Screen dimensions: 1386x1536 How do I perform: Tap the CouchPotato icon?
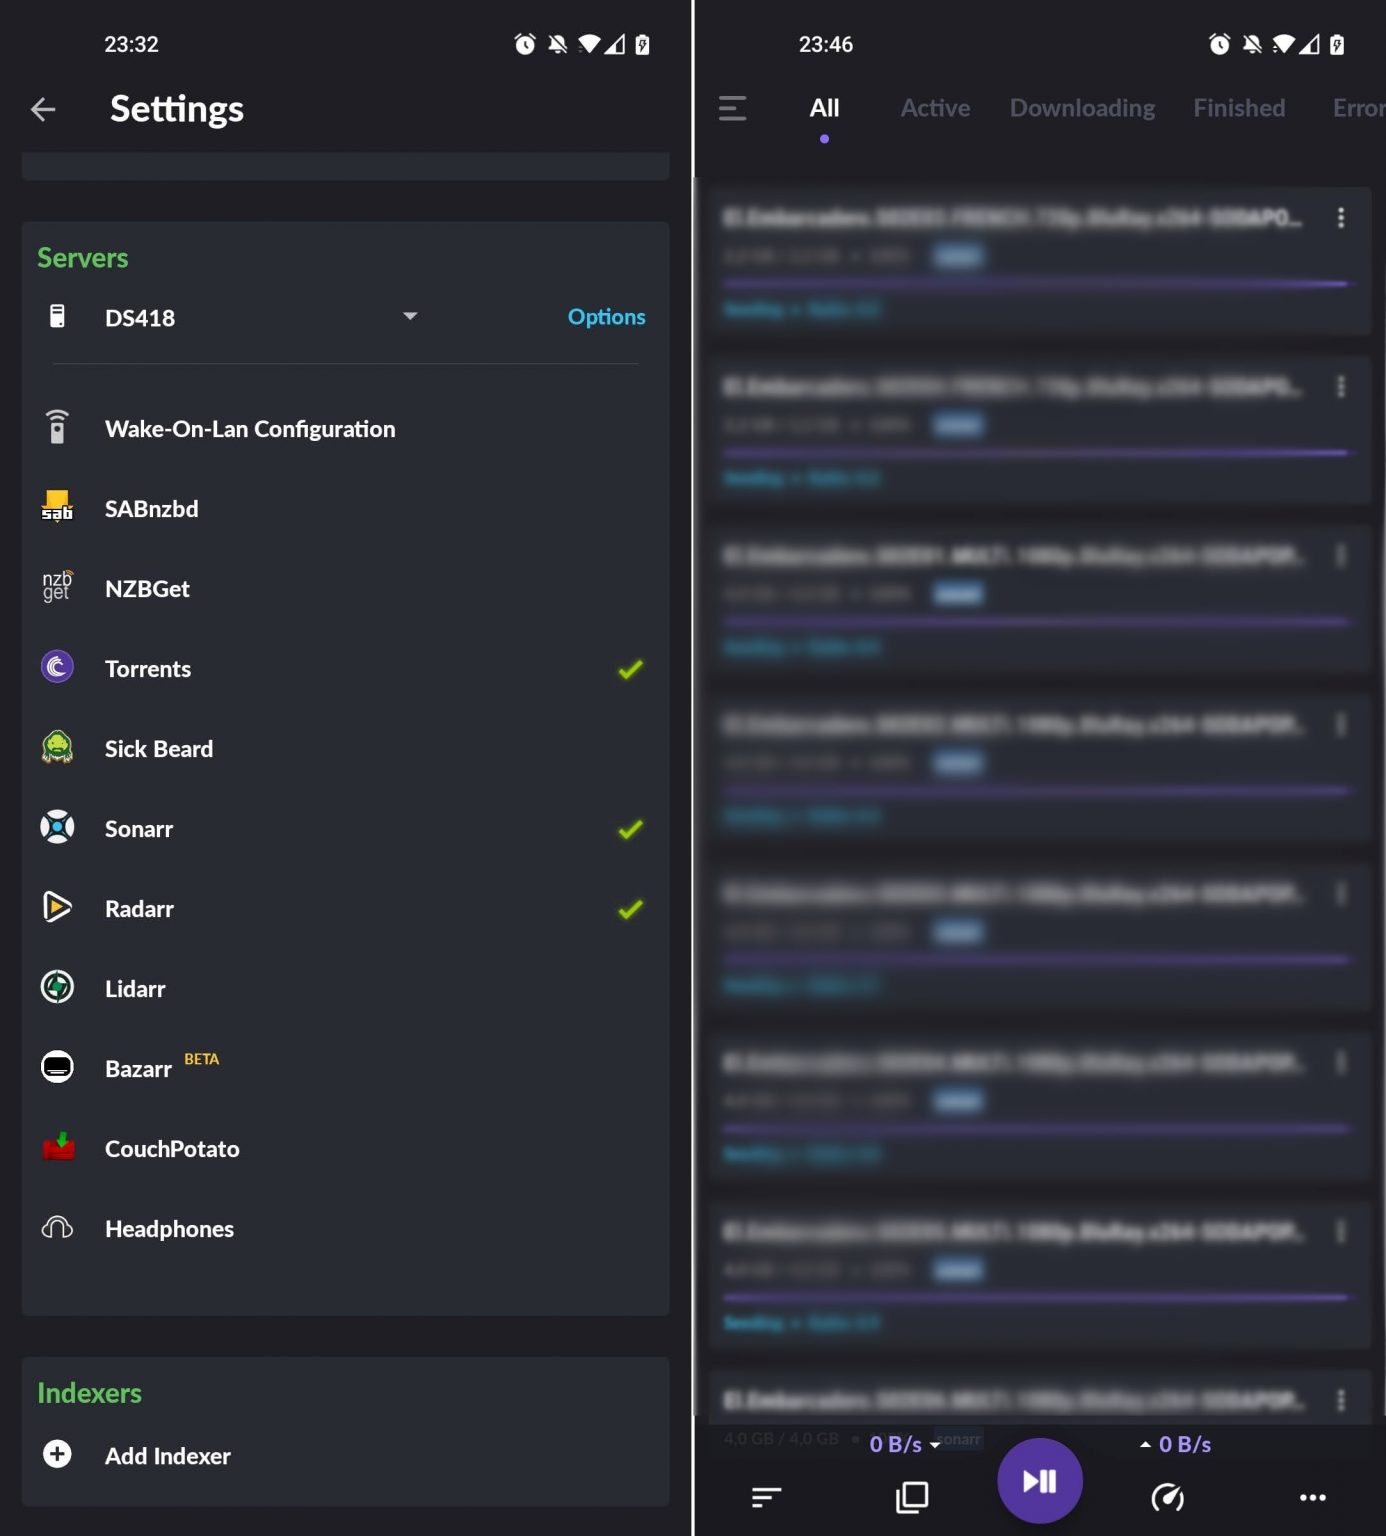pyautogui.click(x=59, y=1147)
